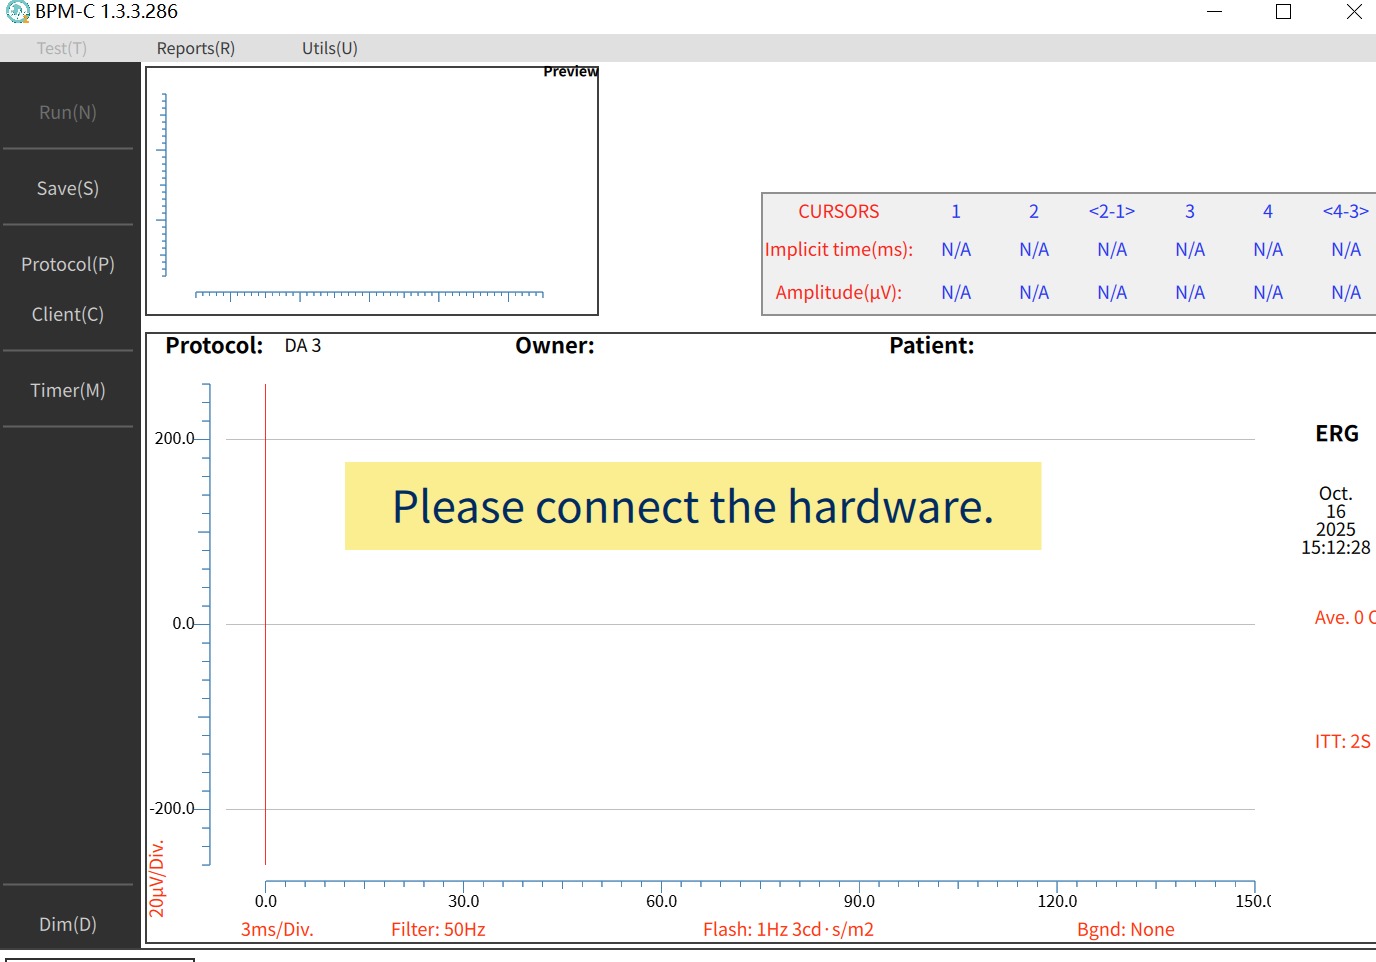Click the BPM-C app icon in title bar
Screen dimensions: 1376x962
pyautogui.click(x=17, y=12)
